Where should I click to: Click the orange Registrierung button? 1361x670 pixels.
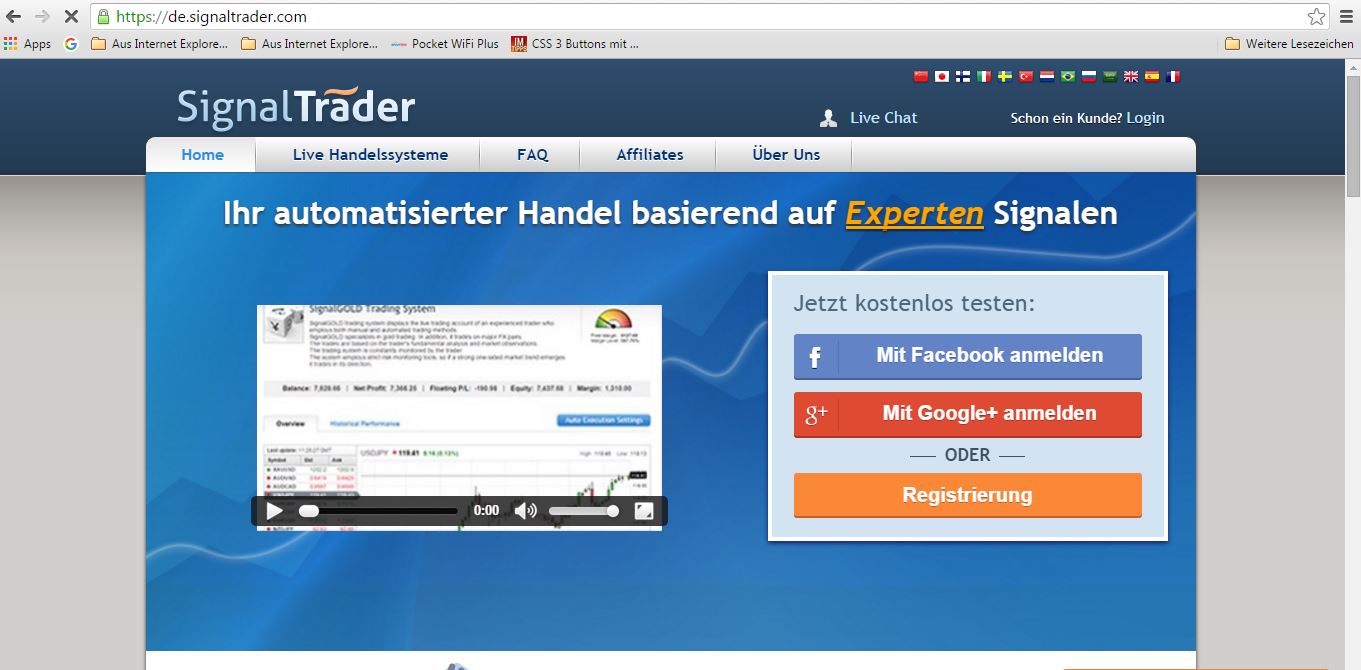967,495
